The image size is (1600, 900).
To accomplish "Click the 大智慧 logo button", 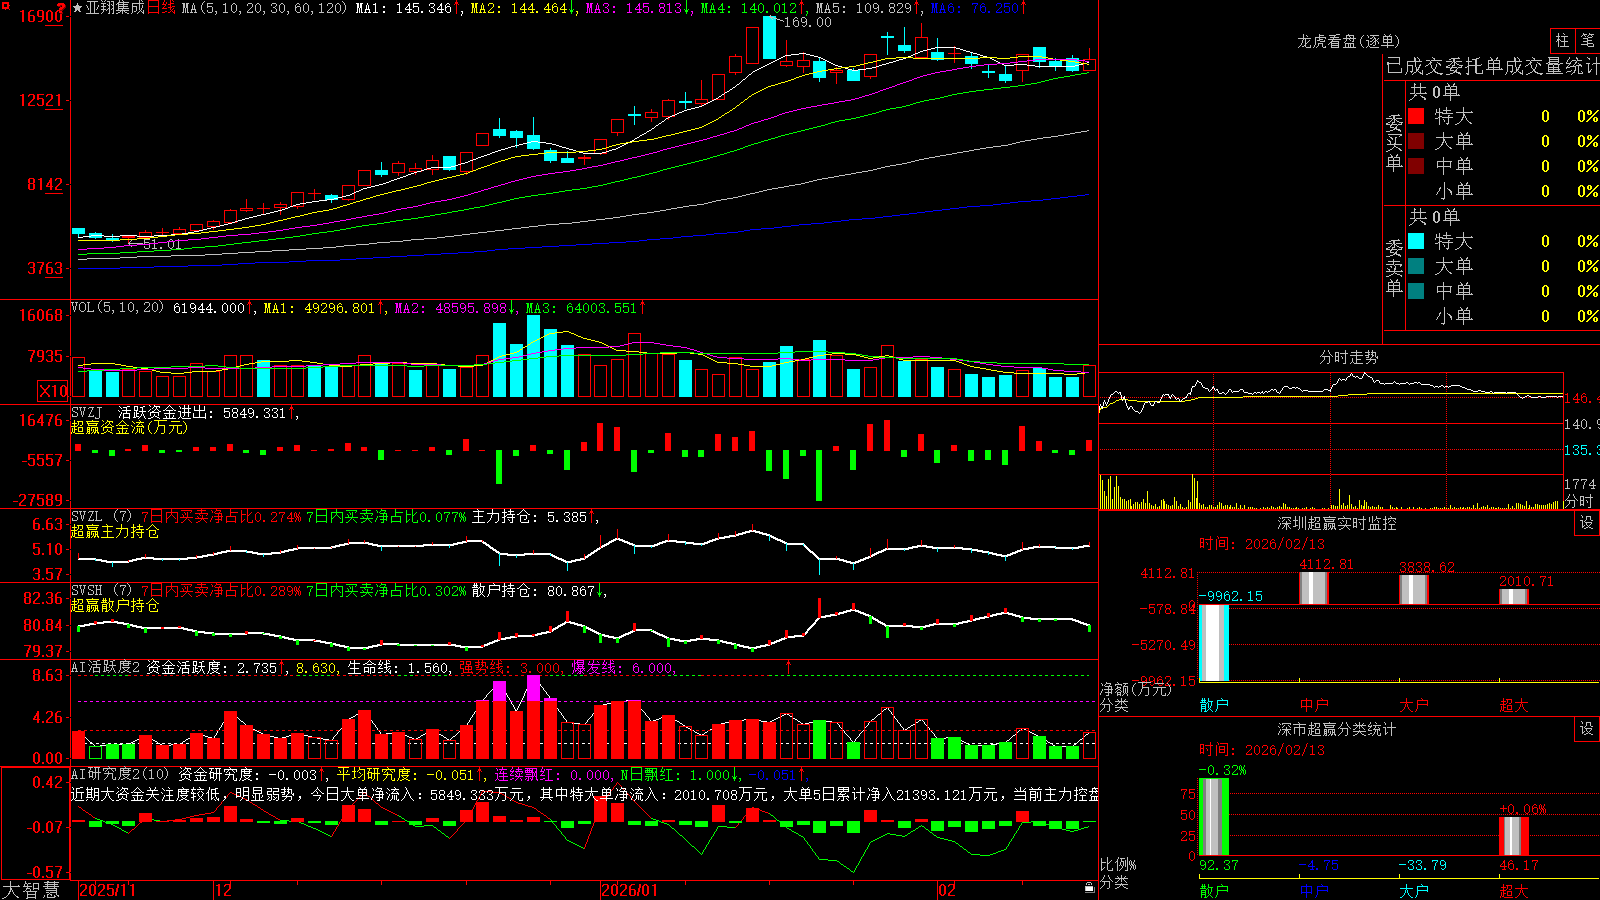I will point(31,889).
